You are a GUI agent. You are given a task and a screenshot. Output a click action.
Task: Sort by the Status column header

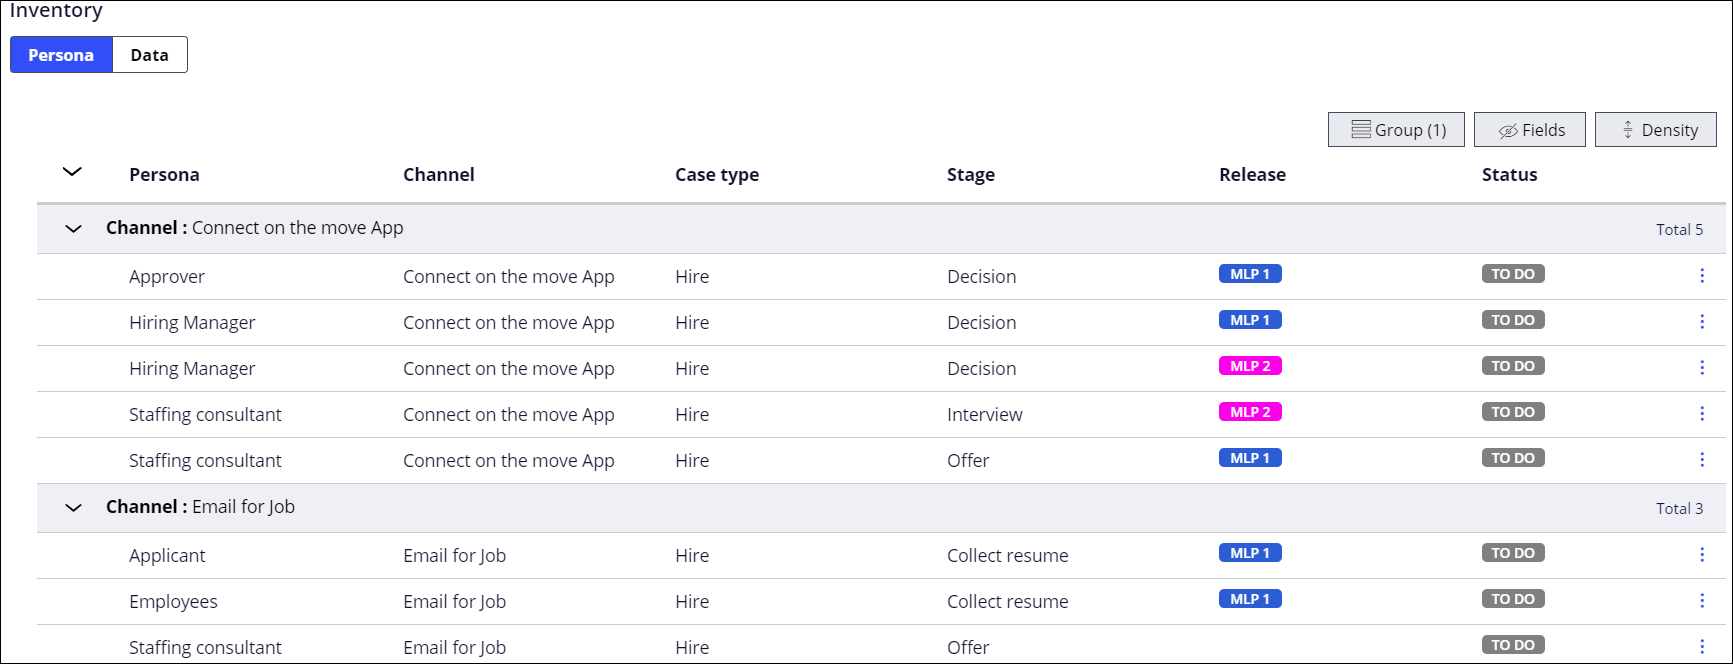tap(1509, 175)
